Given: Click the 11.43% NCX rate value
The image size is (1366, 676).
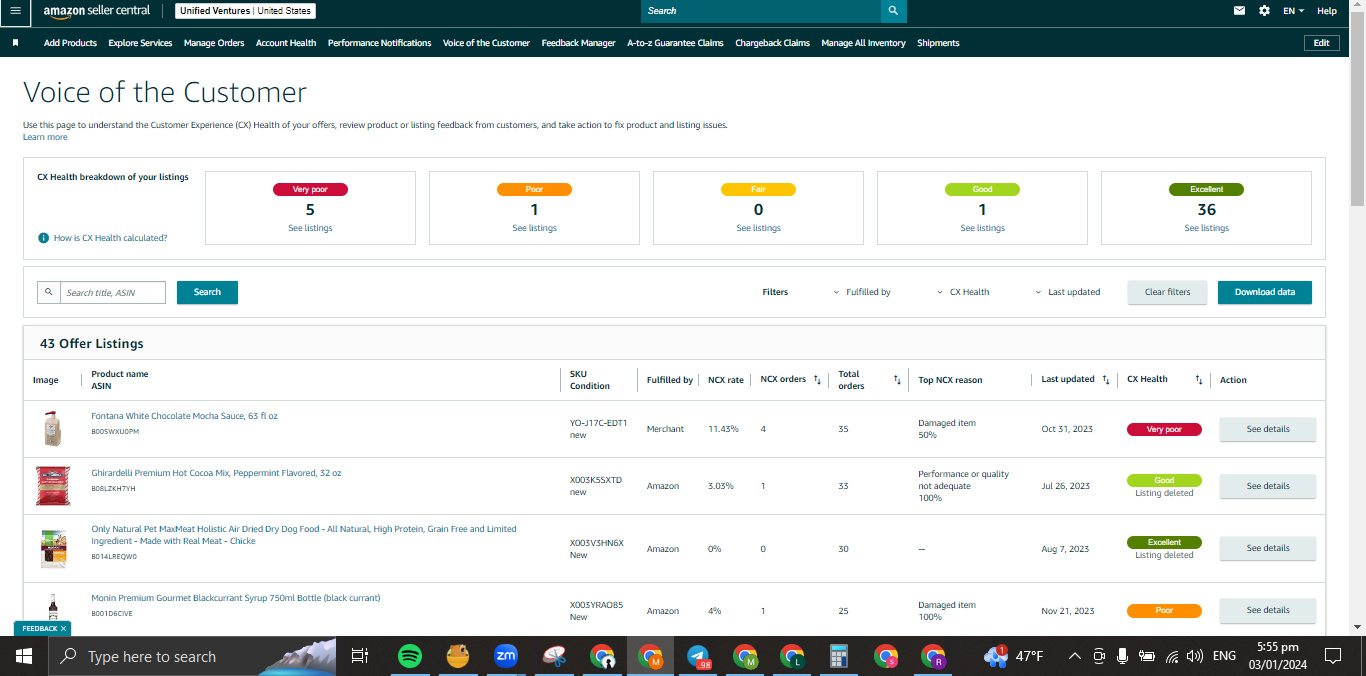Looking at the screenshot, I should point(723,429).
